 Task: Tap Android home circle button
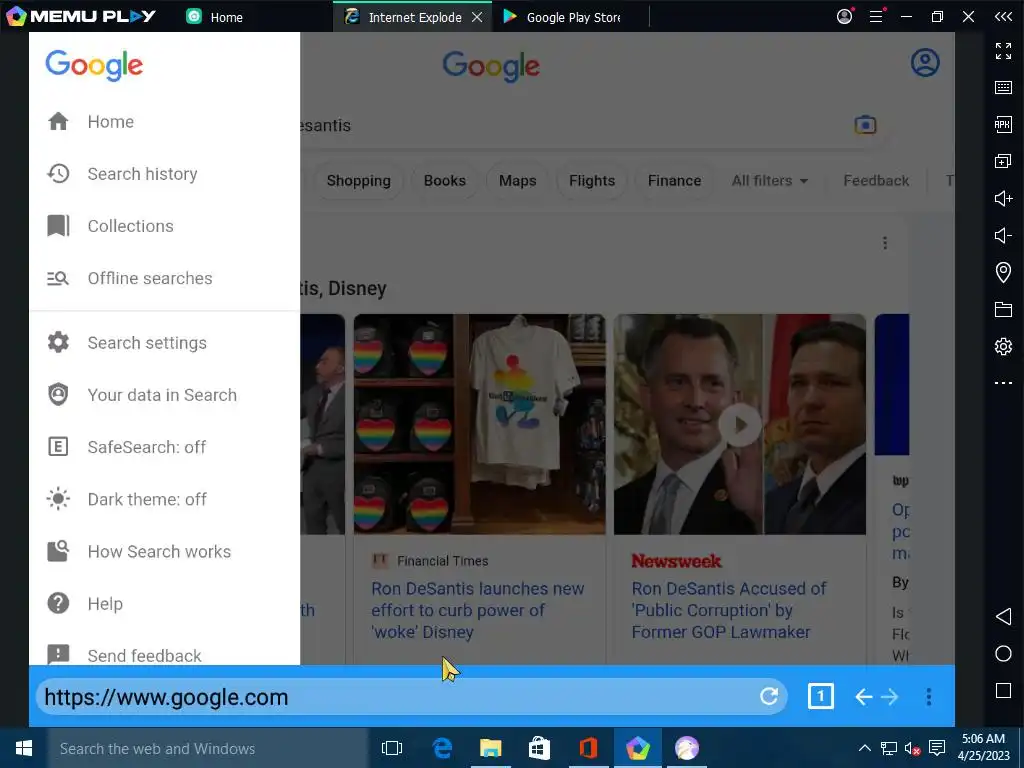tap(1003, 654)
